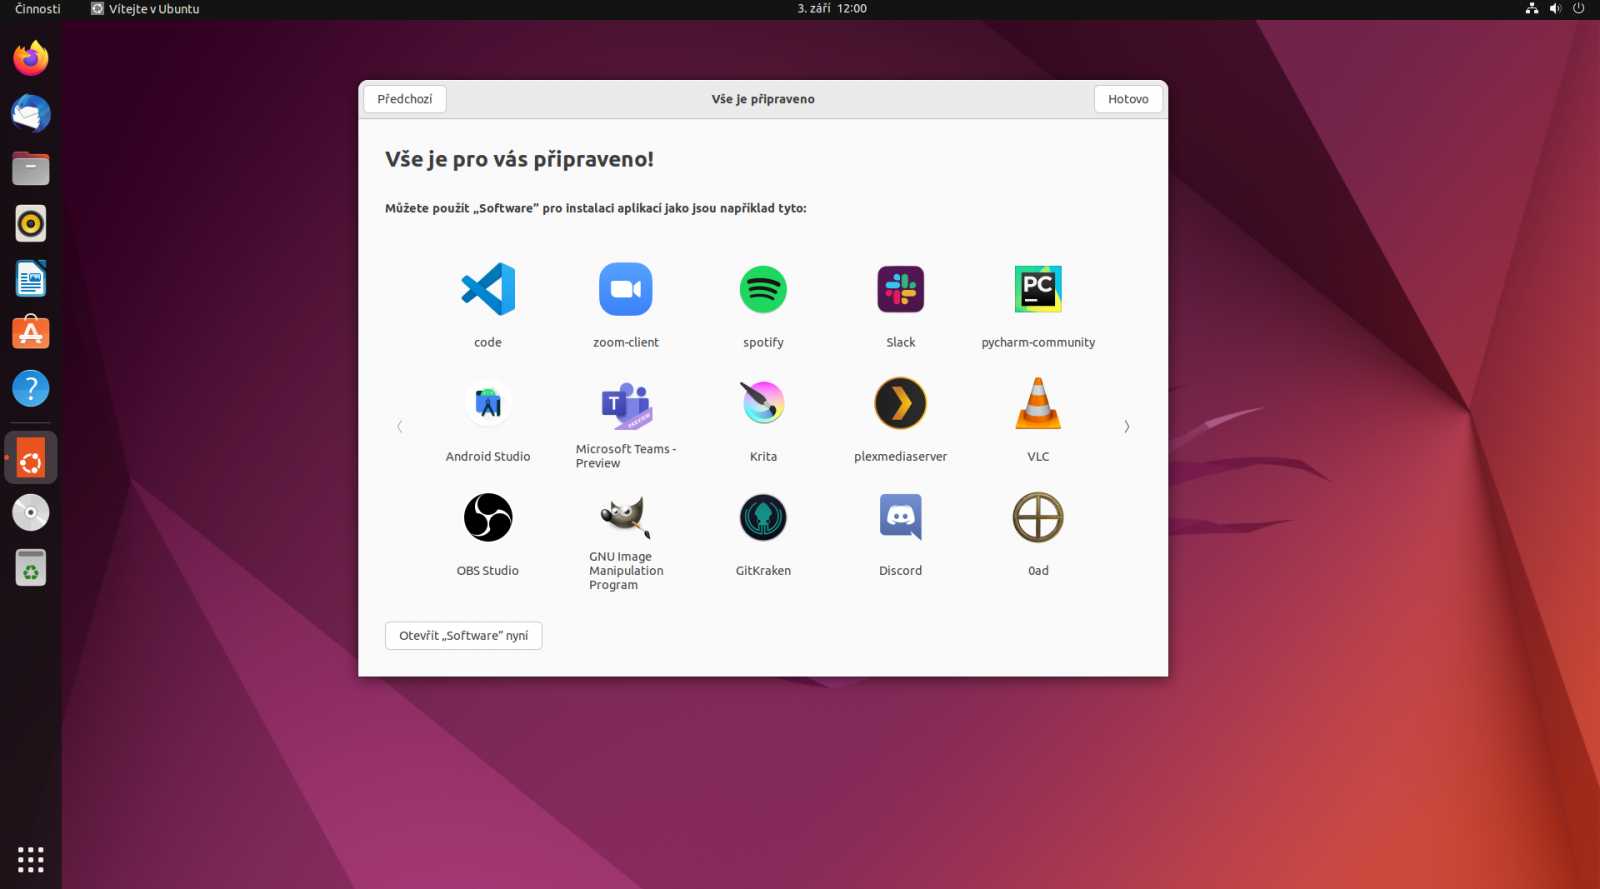Screen dimensions: 1600x889
Task: Open the Vítejte v Ubuntu app menu
Action: (x=145, y=9)
